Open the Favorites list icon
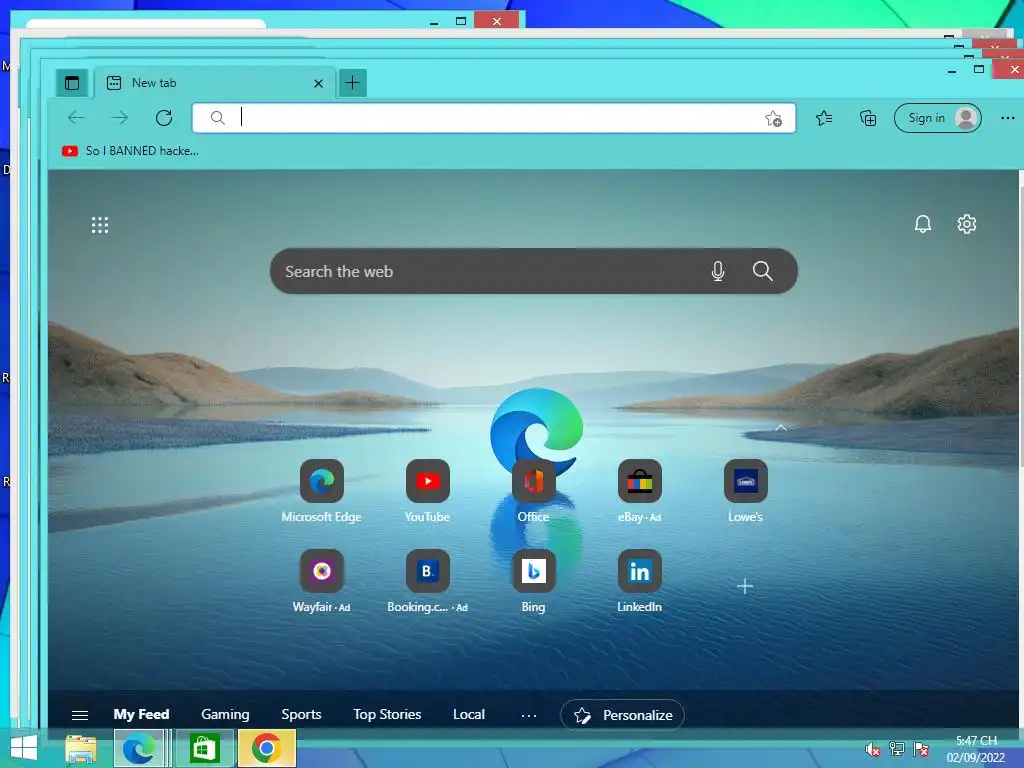 pyautogui.click(x=824, y=118)
